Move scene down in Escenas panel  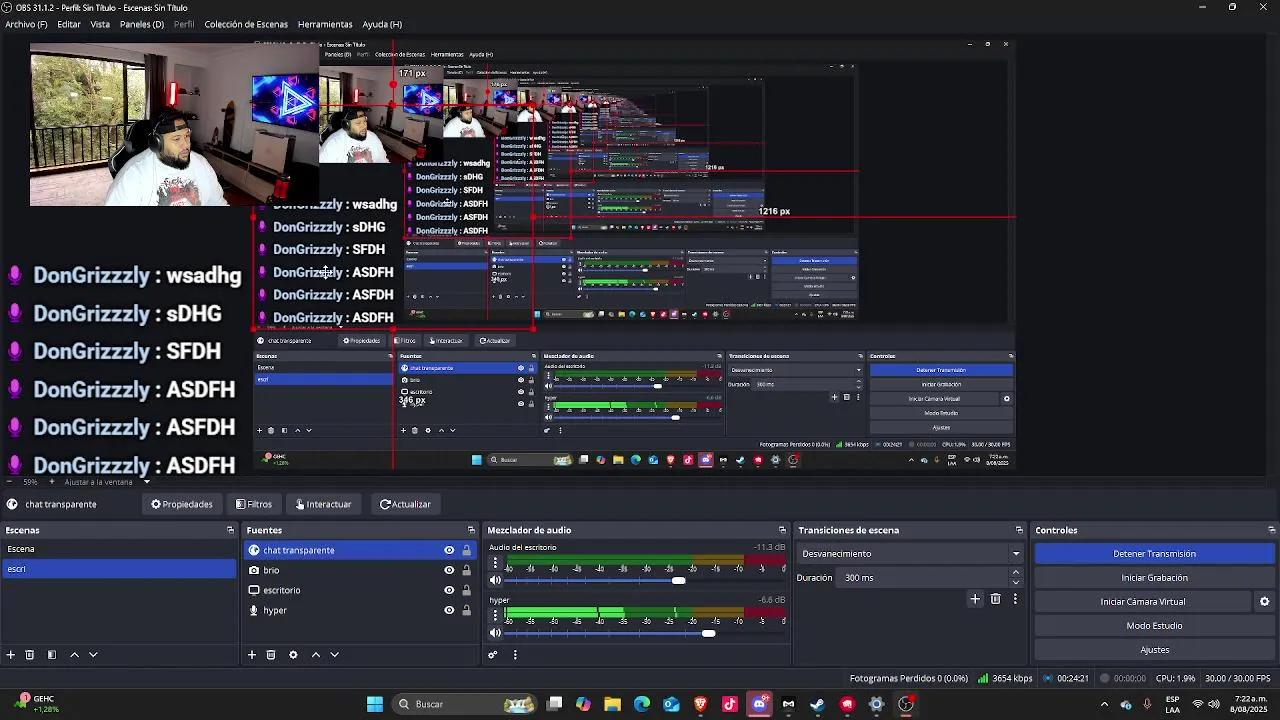coord(93,655)
